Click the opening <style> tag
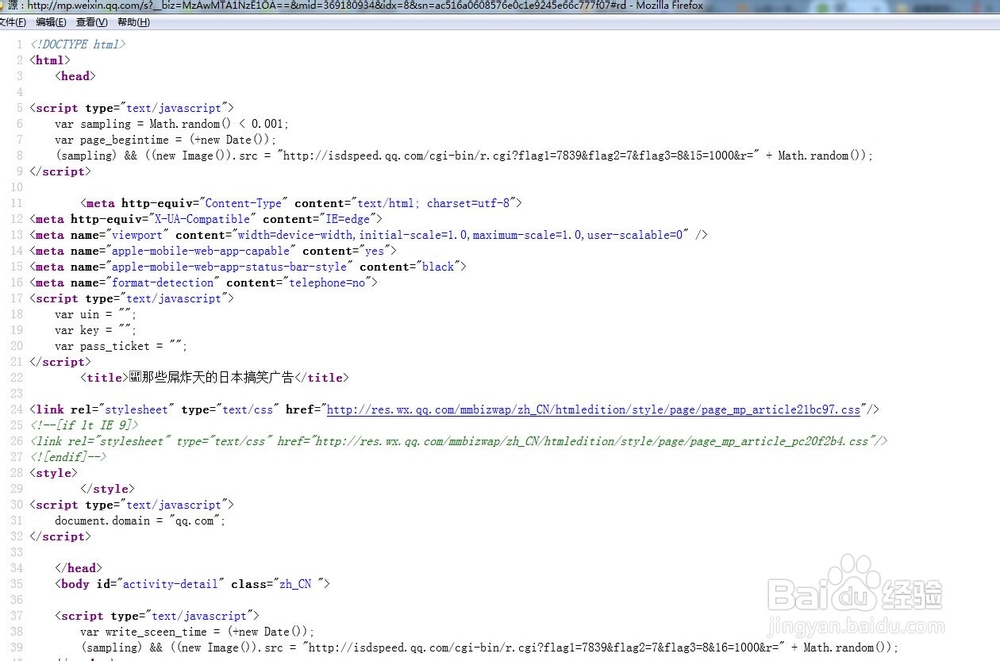 coord(54,473)
